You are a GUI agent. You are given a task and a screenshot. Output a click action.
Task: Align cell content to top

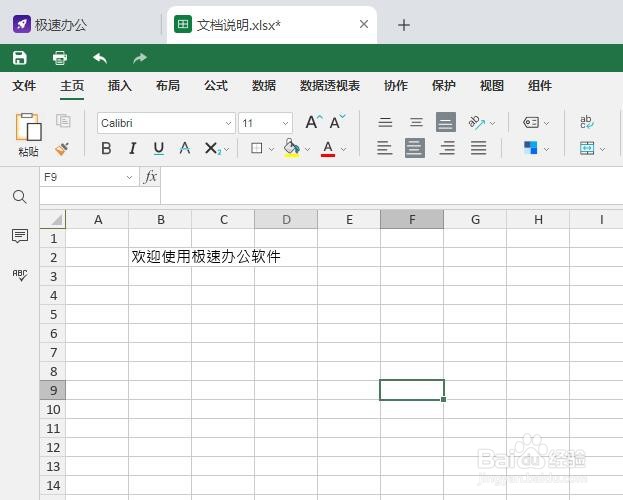pyautogui.click(x=385, y=122)
